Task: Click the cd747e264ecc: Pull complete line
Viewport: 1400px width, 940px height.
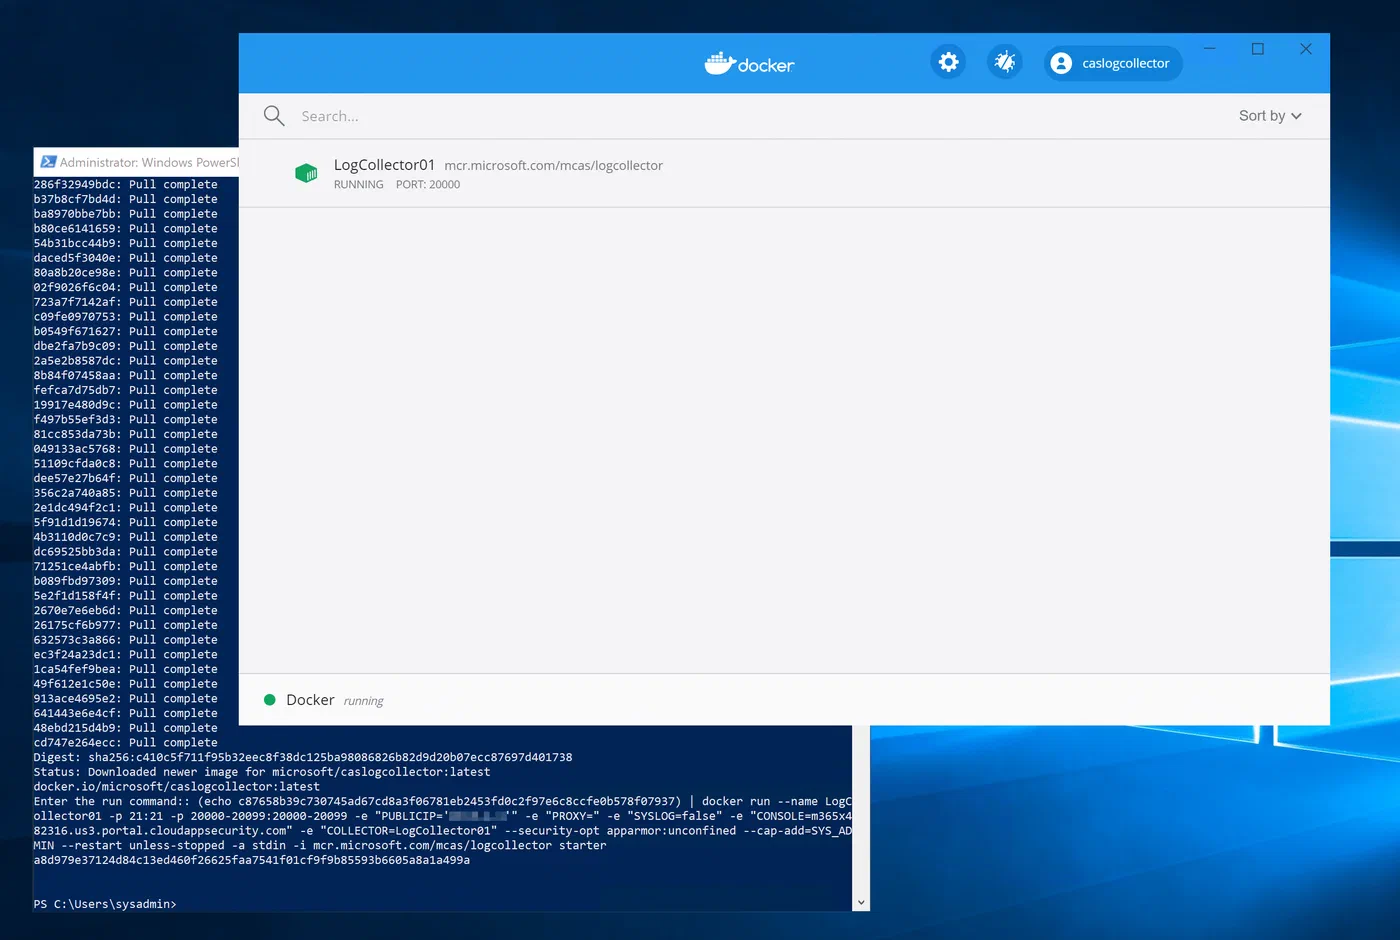Action: pyautogui.click(x=125, y=742)
